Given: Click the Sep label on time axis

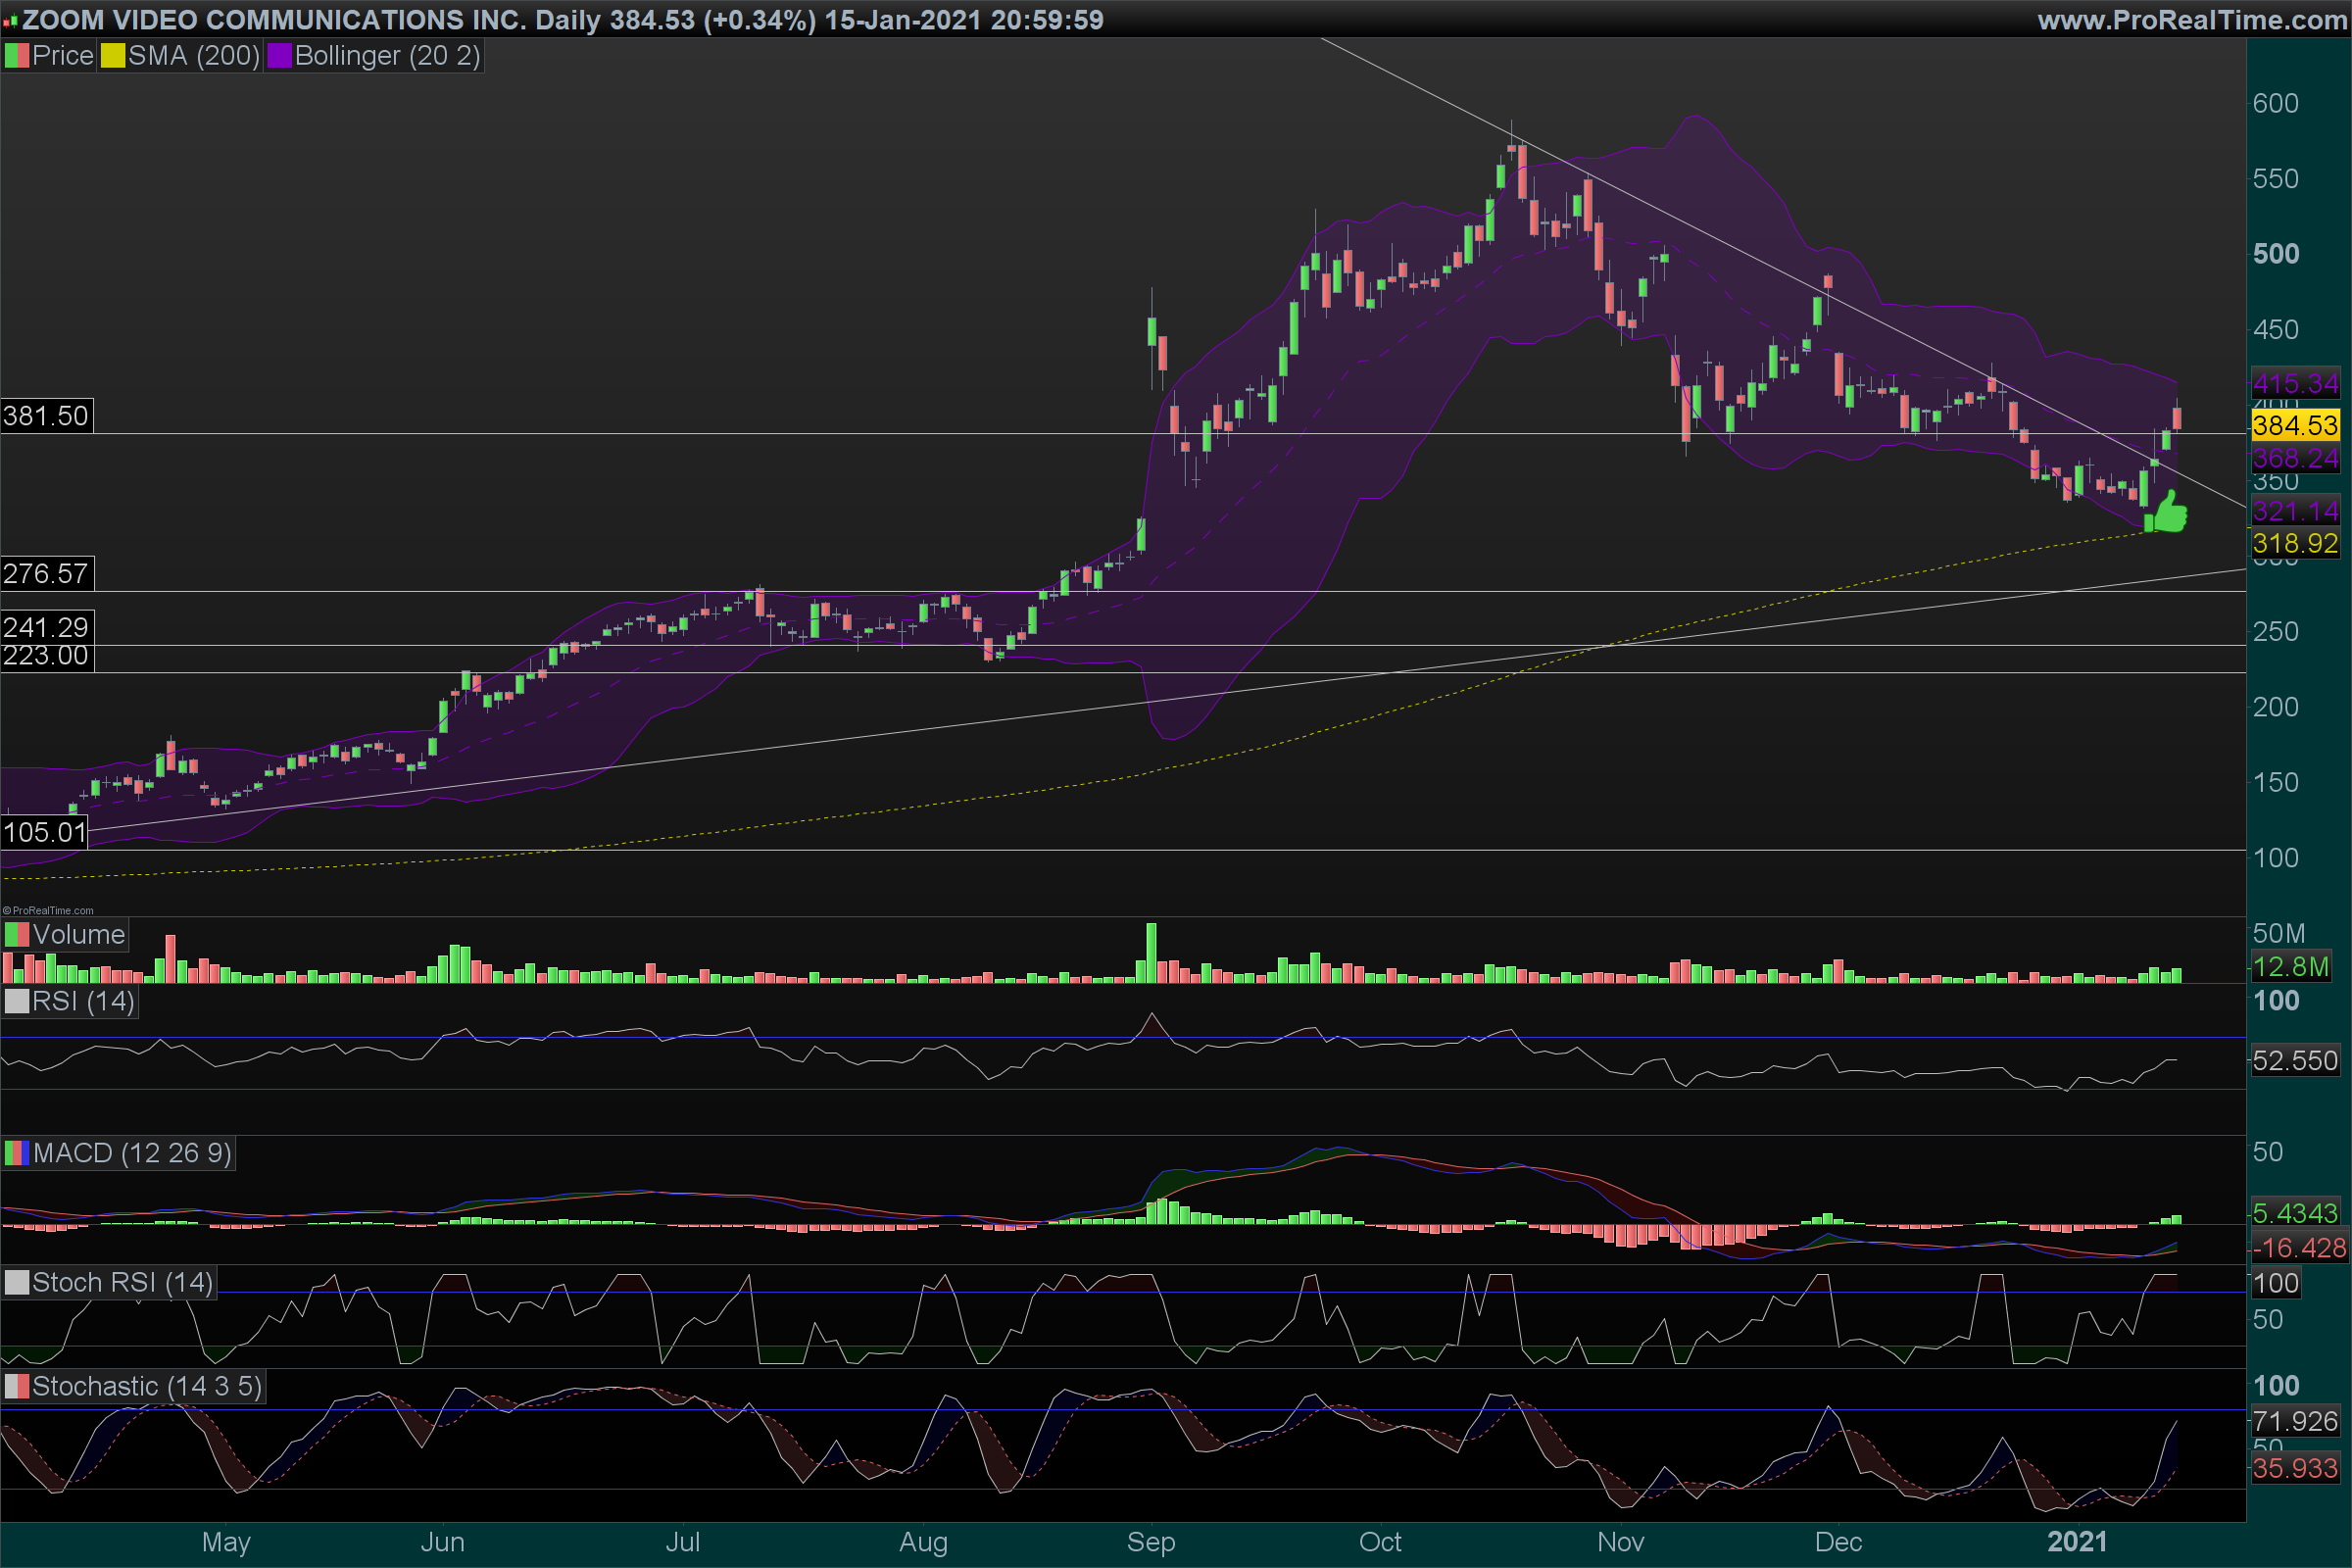Looking at the screenshot, I should click(x=1150, y=1542).
